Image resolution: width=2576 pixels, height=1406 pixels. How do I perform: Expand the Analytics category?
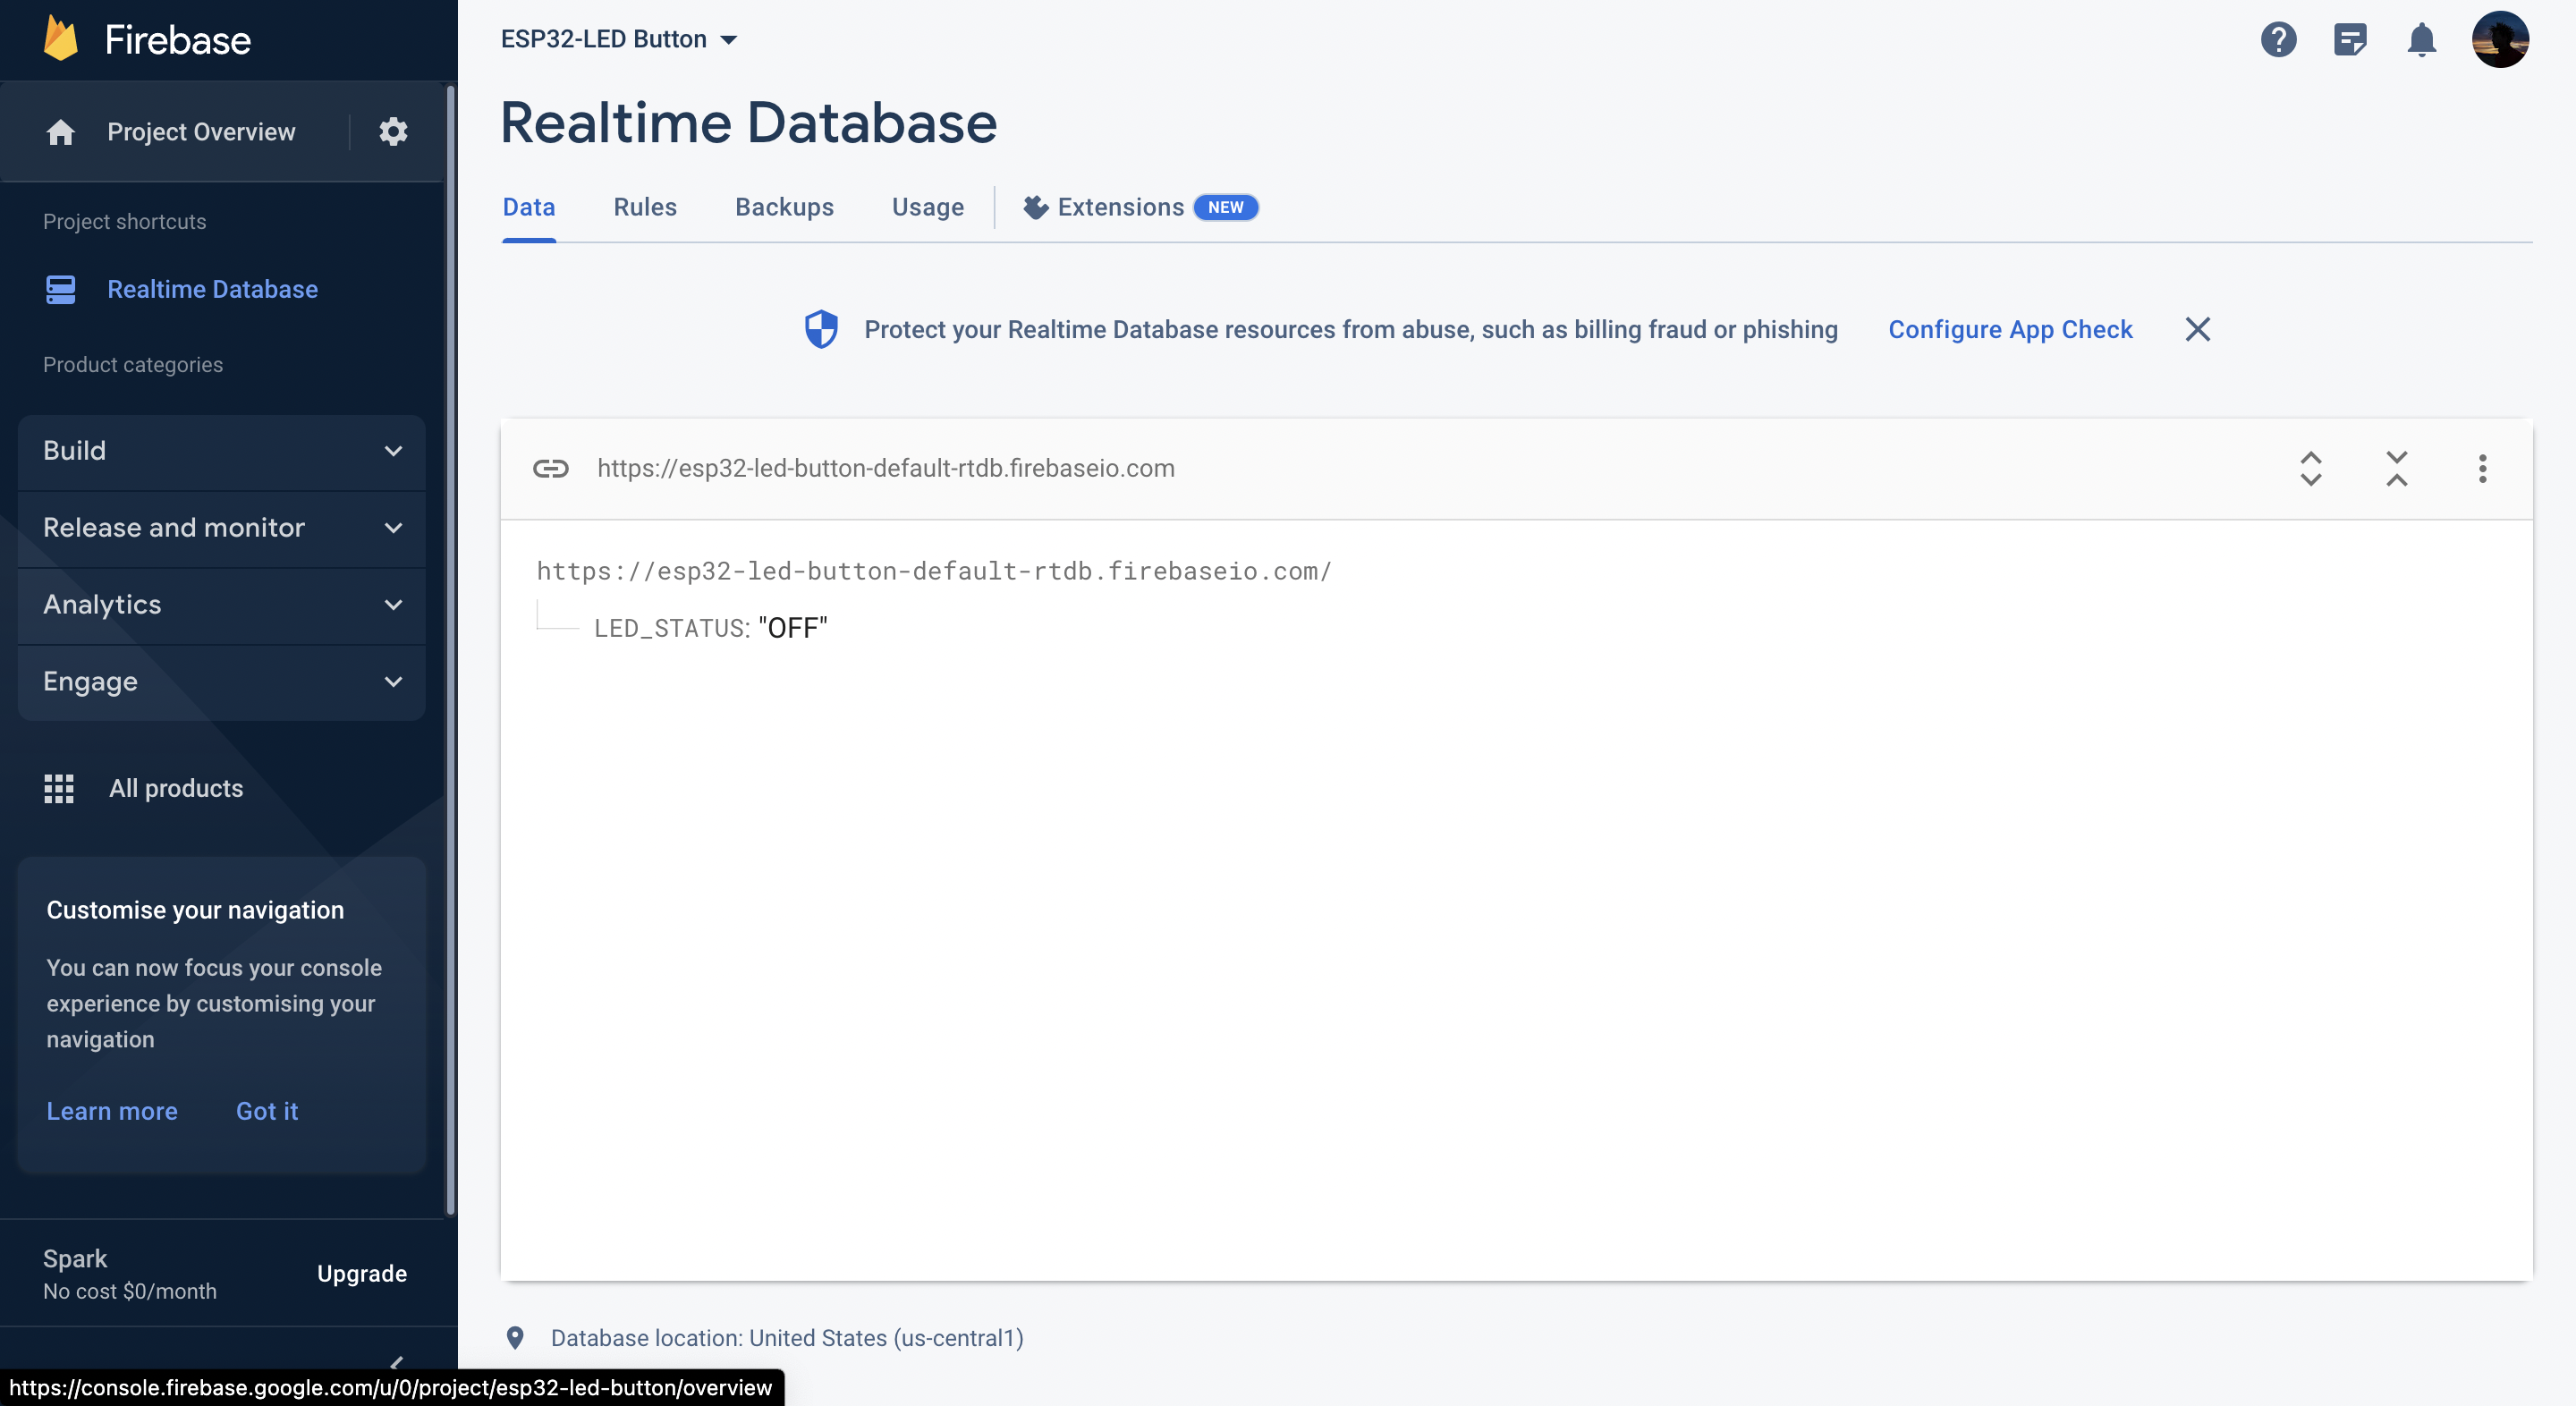pos(222,605)
